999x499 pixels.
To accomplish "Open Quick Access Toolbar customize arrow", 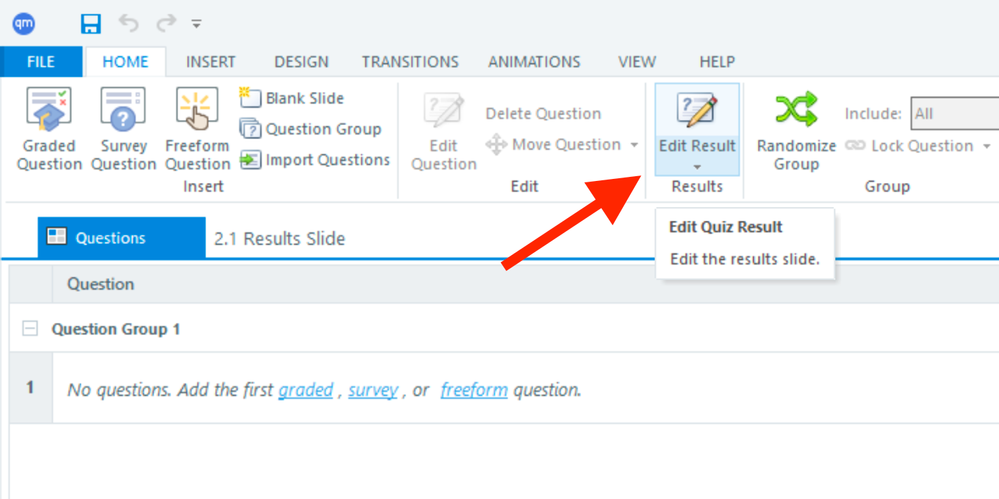I will [197, 24].
